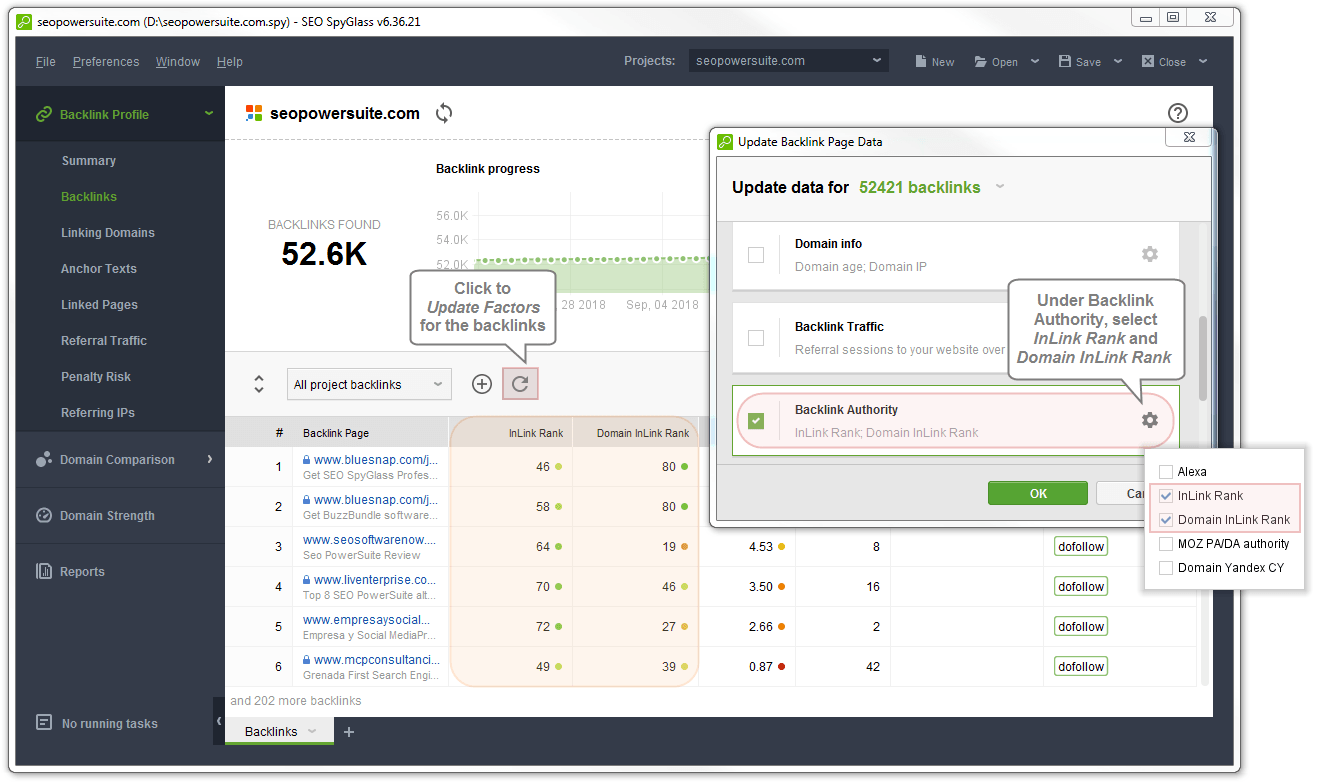Image resolution: width=1321 pixels, height=783 pixels.
Task: Click the Update Factors refresh icon
Action: [x=520, y=384]
